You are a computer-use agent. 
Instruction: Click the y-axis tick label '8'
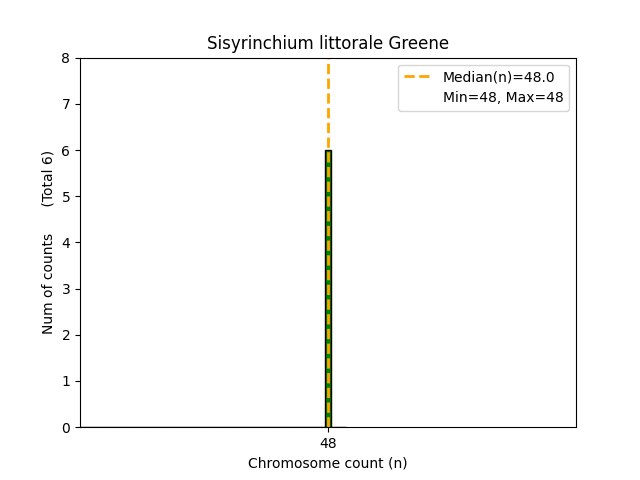[x=66, y=58]
